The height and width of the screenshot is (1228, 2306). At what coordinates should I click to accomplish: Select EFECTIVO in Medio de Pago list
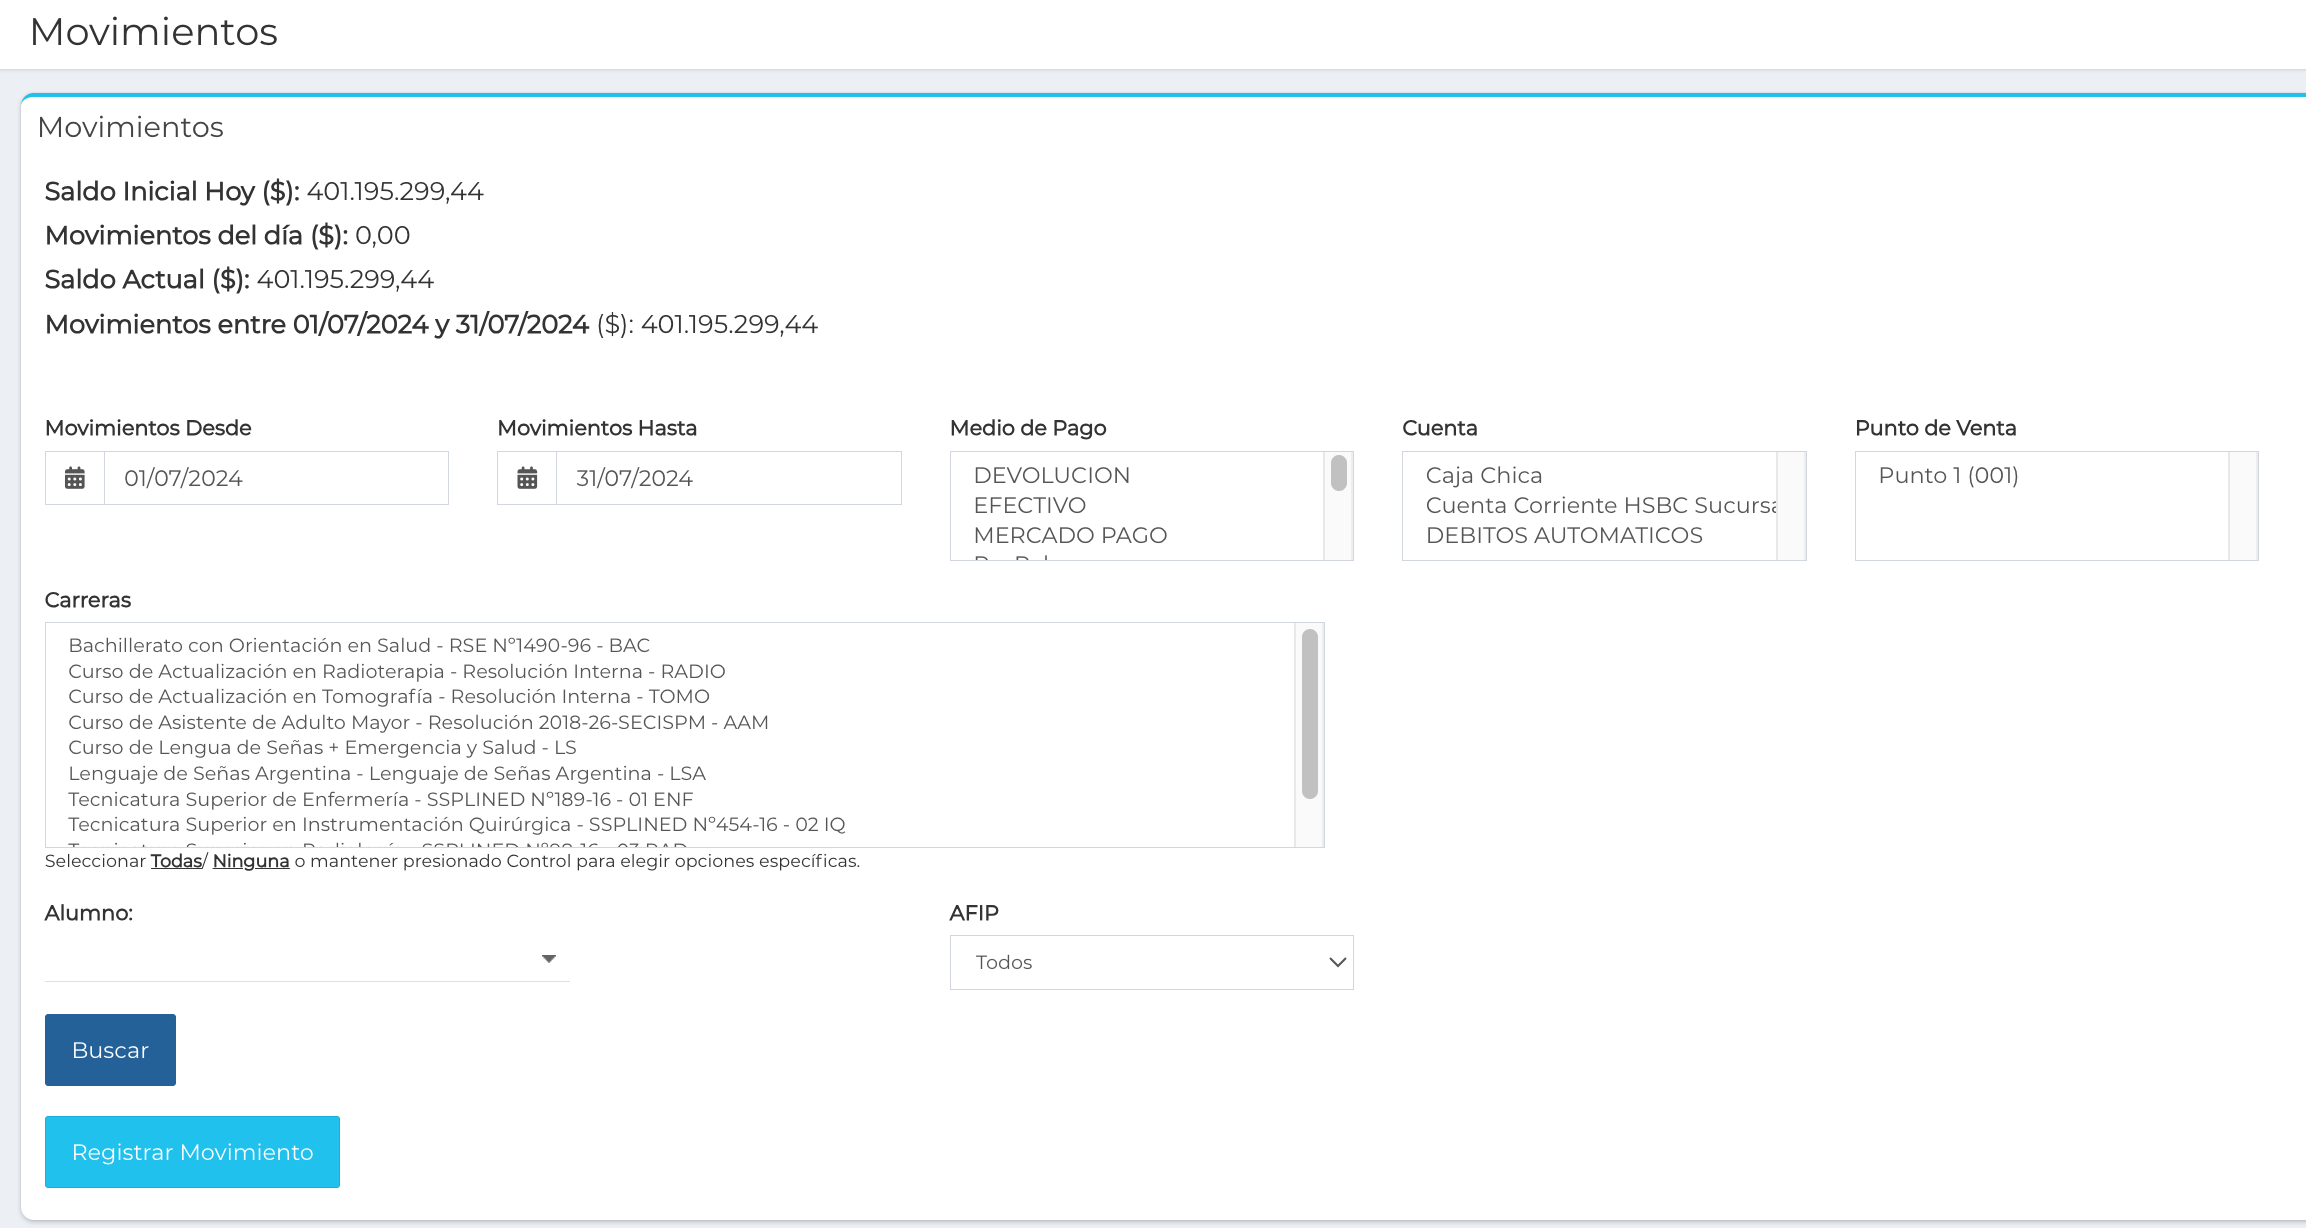pos(1029,505)
